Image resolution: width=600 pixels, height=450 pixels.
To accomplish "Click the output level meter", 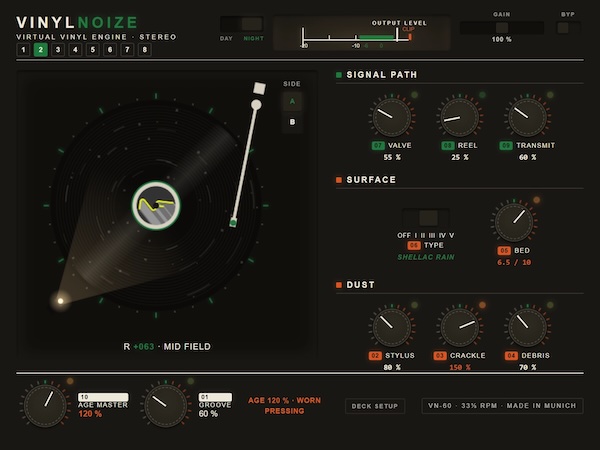I will click(361, 33).
